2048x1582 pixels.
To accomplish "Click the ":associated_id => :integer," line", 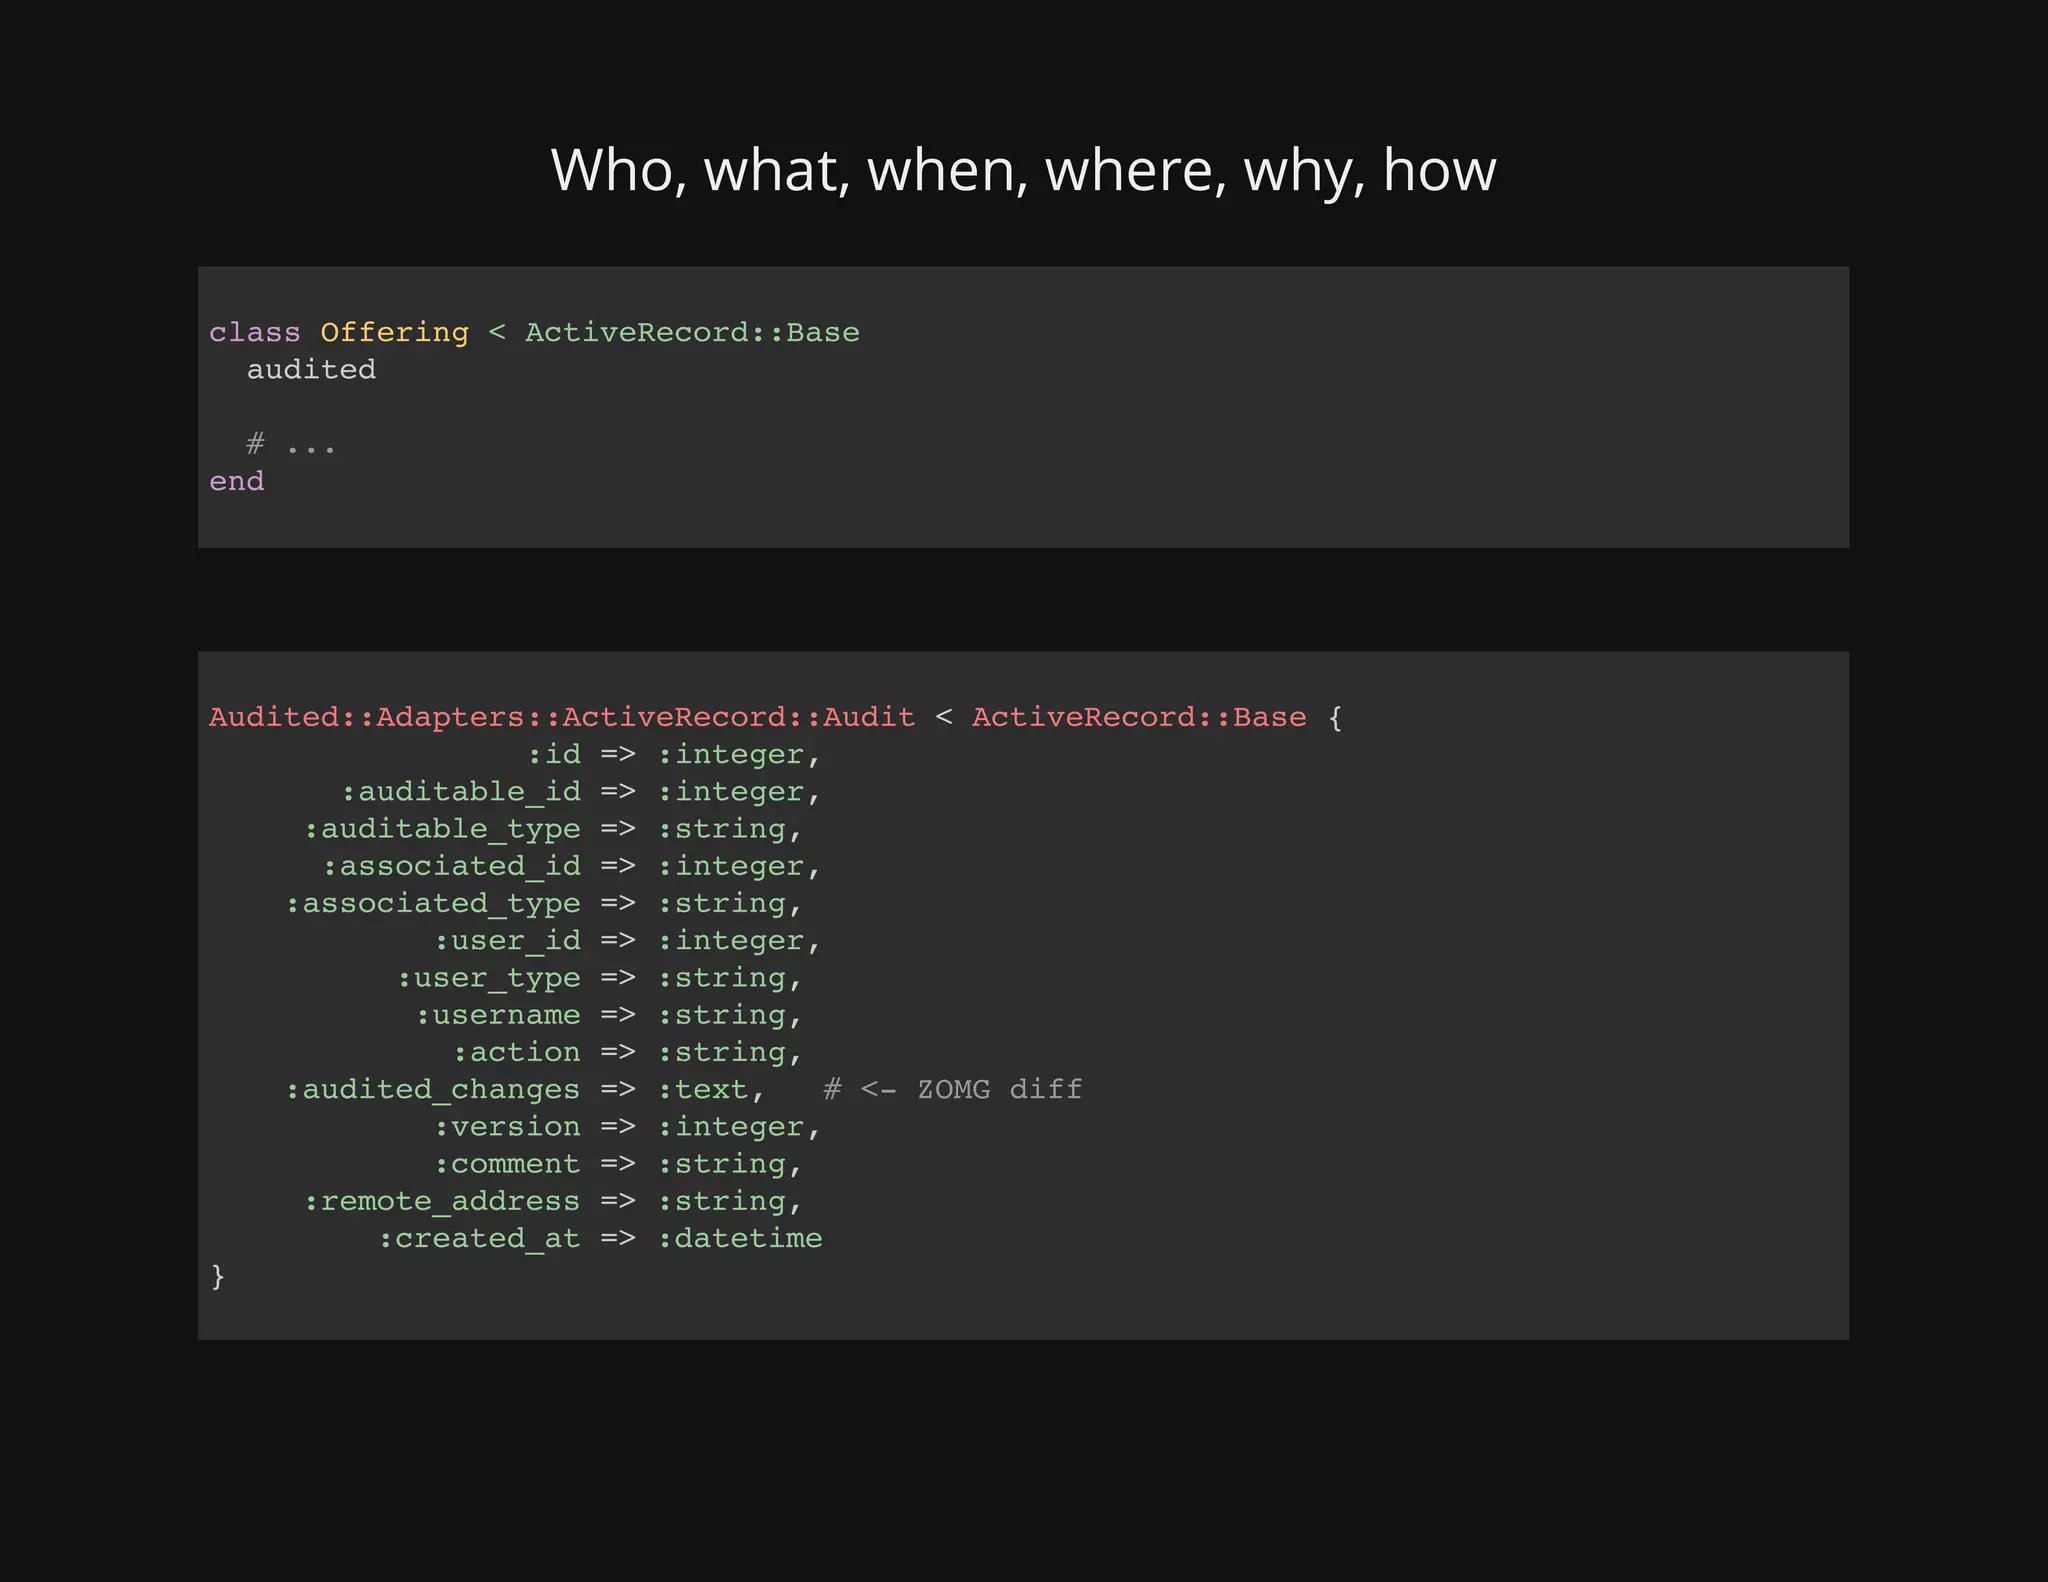I will point(572,866).
